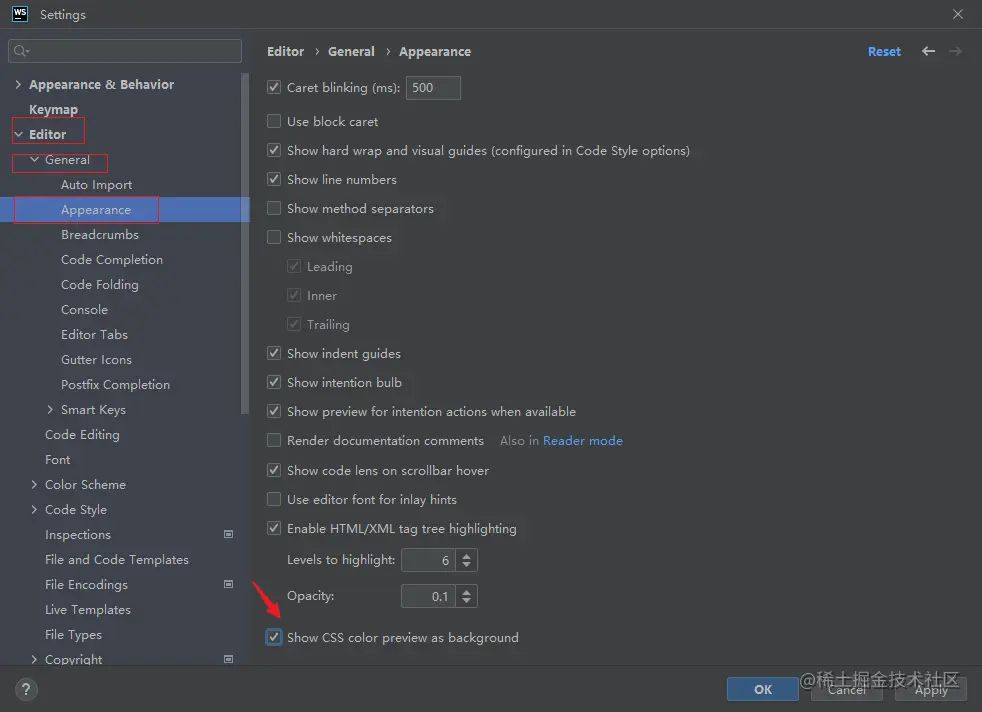Open Code Completion settings
This screenshot has width=982, height=712.
pyautogui.click(x=111, y=260)
